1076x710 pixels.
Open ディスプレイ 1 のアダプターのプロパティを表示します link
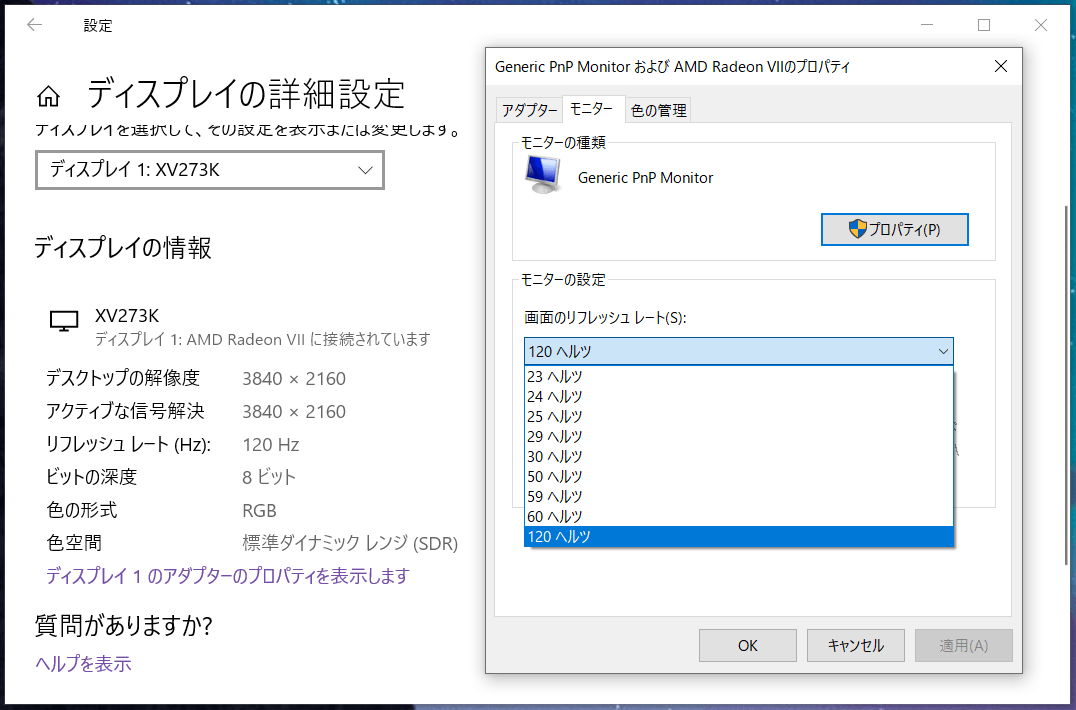(227, 576)
